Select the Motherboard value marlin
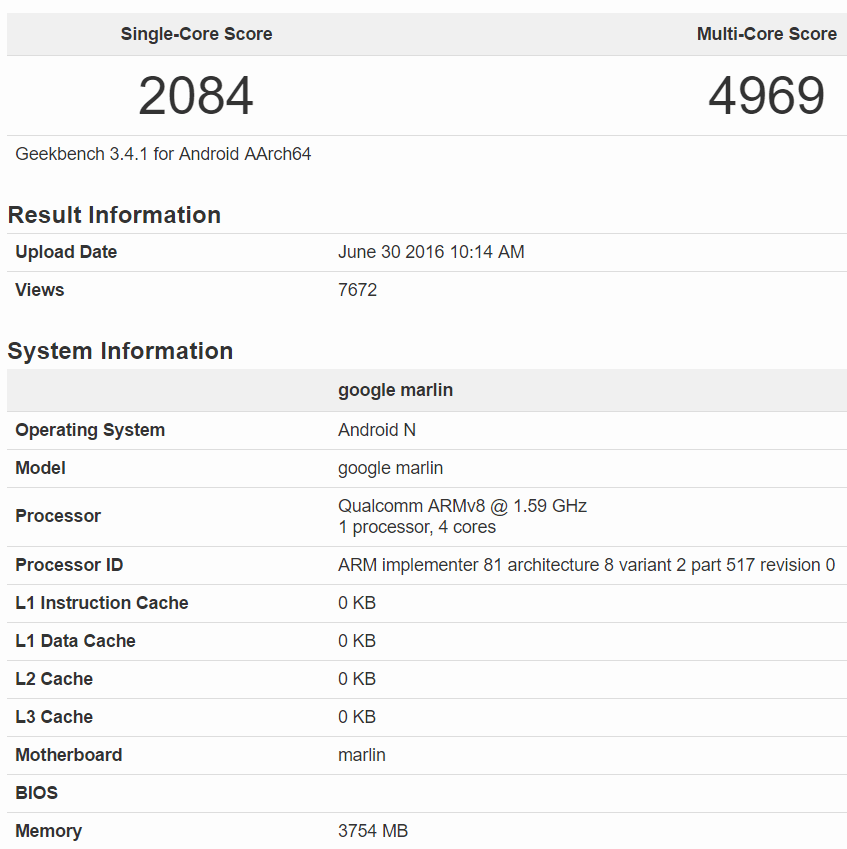This screenshot has width=847, height=849. pyautogui.click(x=362, y=755)
